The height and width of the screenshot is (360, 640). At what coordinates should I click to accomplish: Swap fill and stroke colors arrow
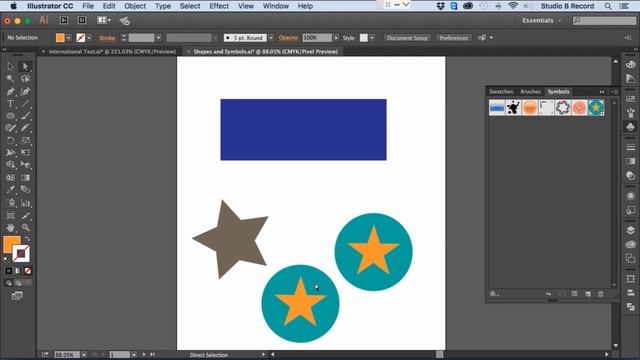[27, 239]
